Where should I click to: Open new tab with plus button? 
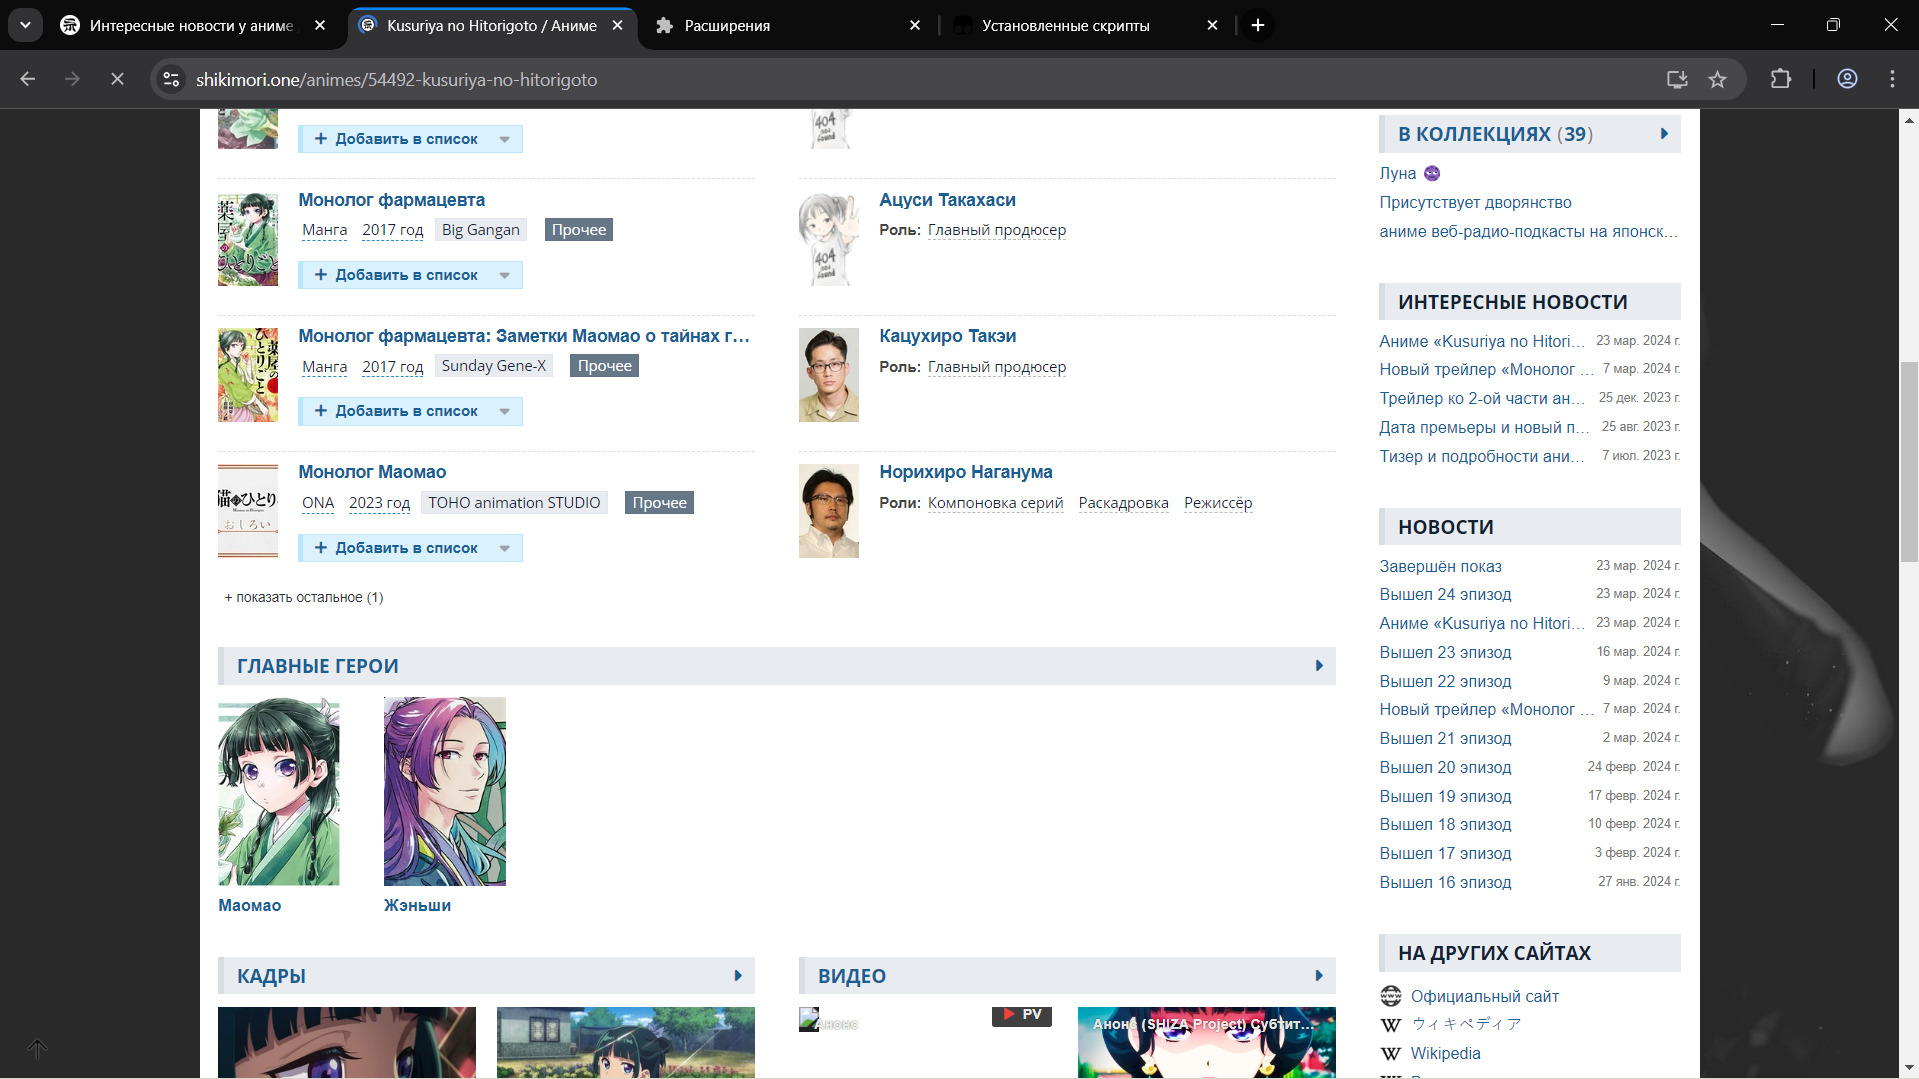point(1257,25)
